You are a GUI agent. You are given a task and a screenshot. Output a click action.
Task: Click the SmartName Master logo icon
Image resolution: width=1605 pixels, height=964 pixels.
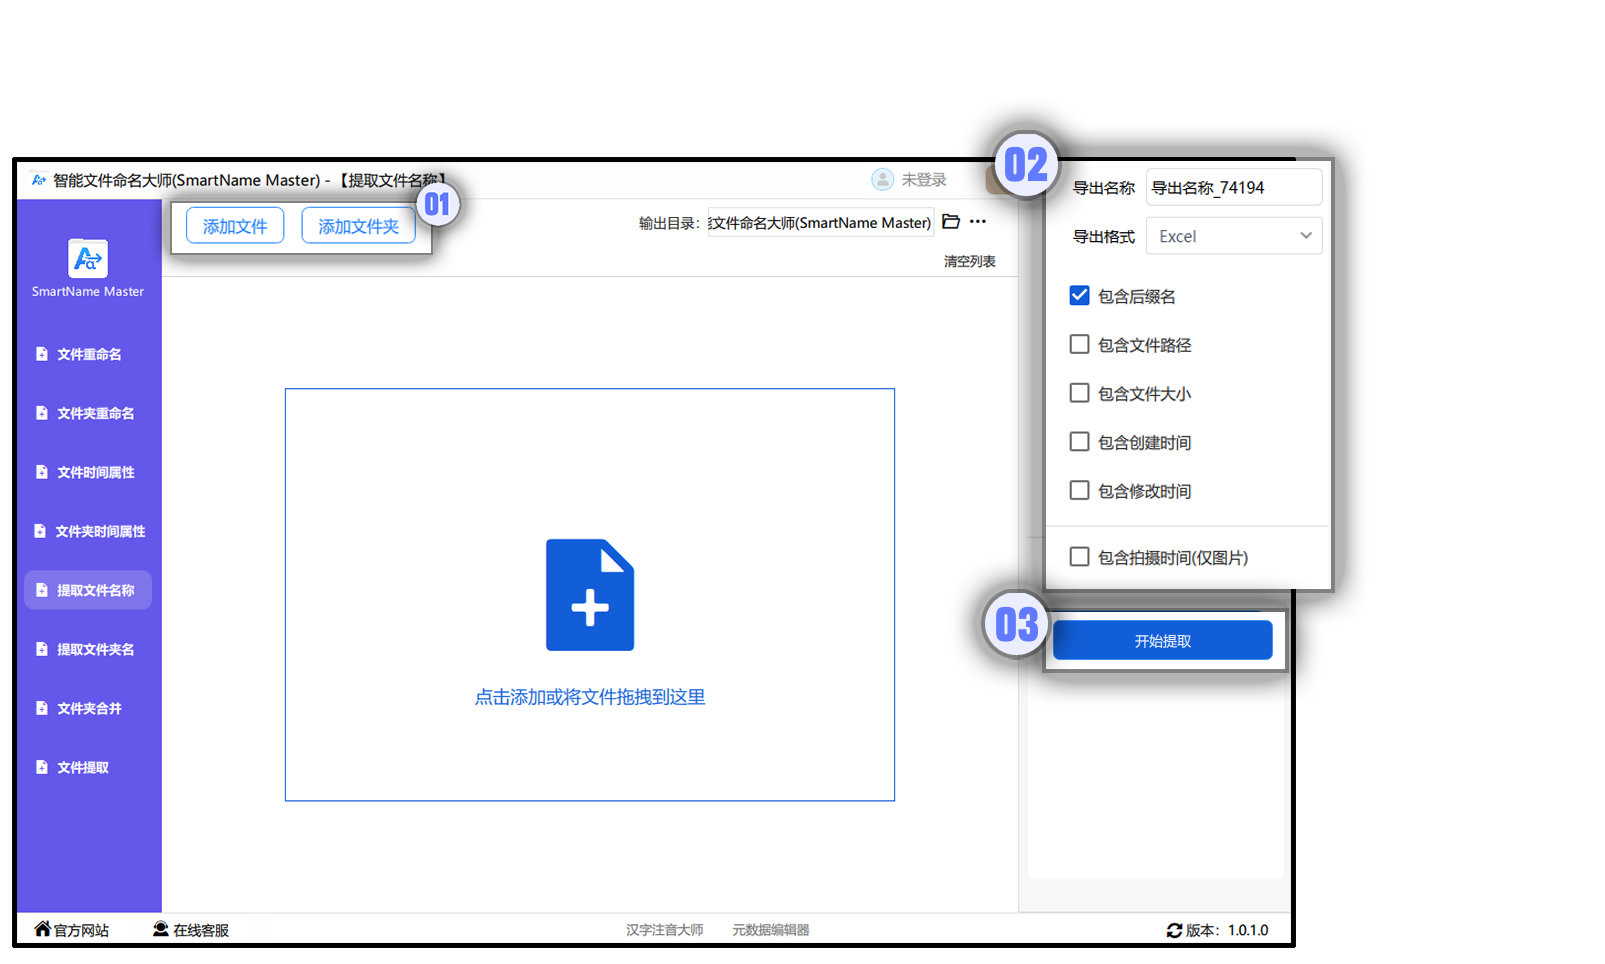pyautogui.click(x=88, y=258)
